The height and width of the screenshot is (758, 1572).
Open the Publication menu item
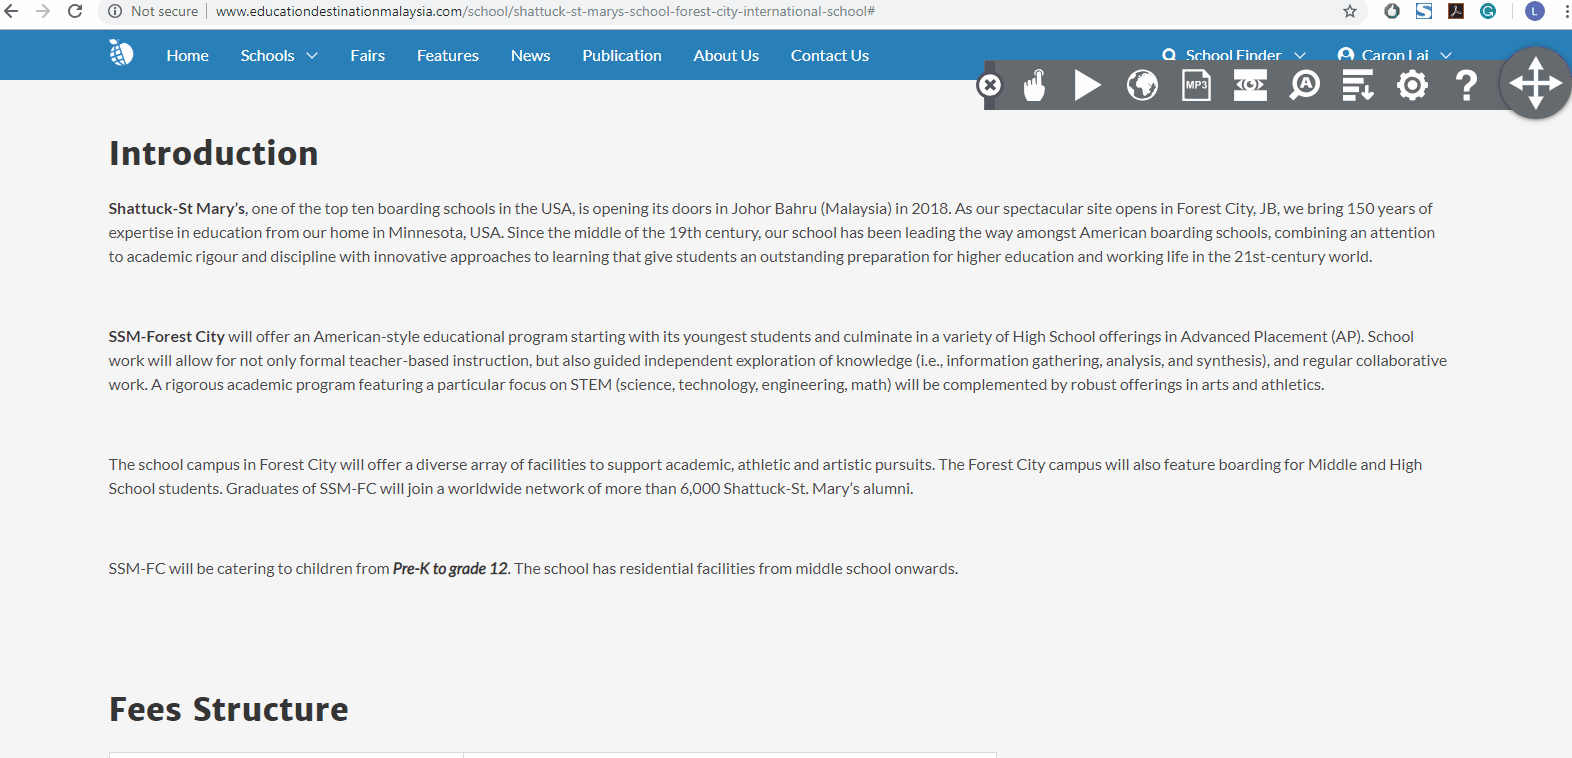click(621, 56)
